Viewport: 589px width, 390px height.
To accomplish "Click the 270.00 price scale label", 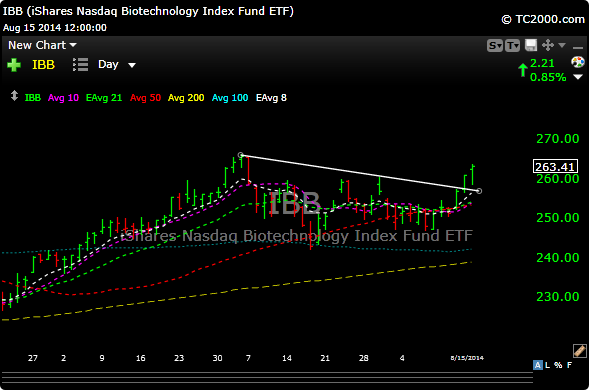I will pos(557,139).
